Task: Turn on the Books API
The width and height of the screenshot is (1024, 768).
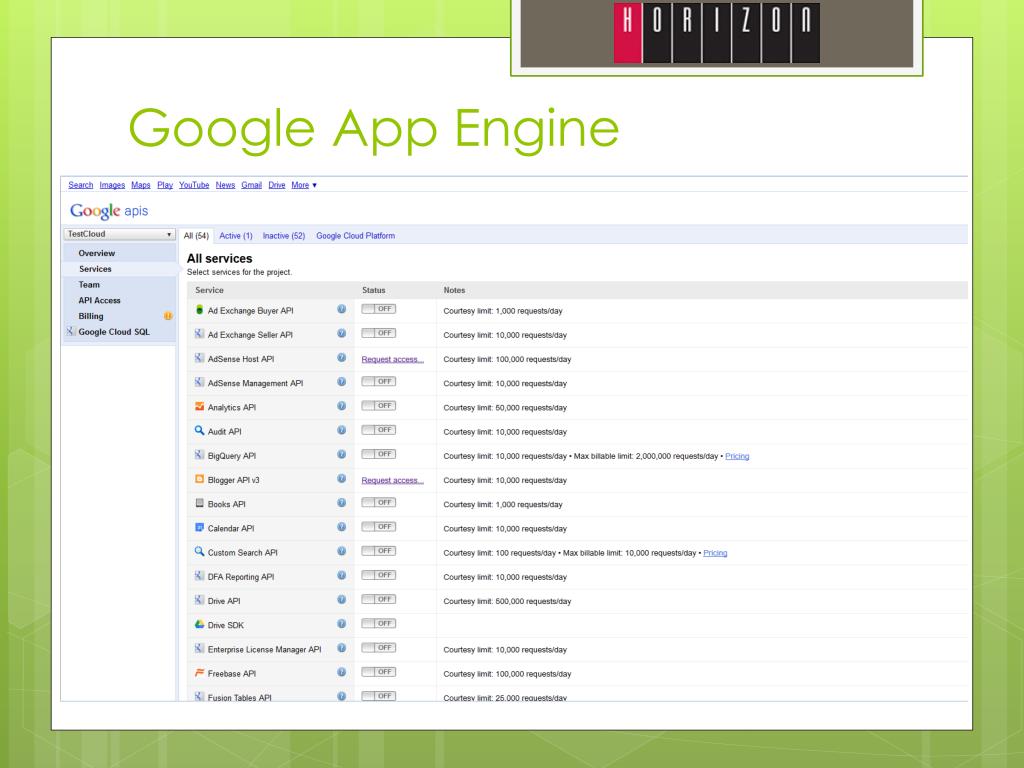Action: click(379, 502)
